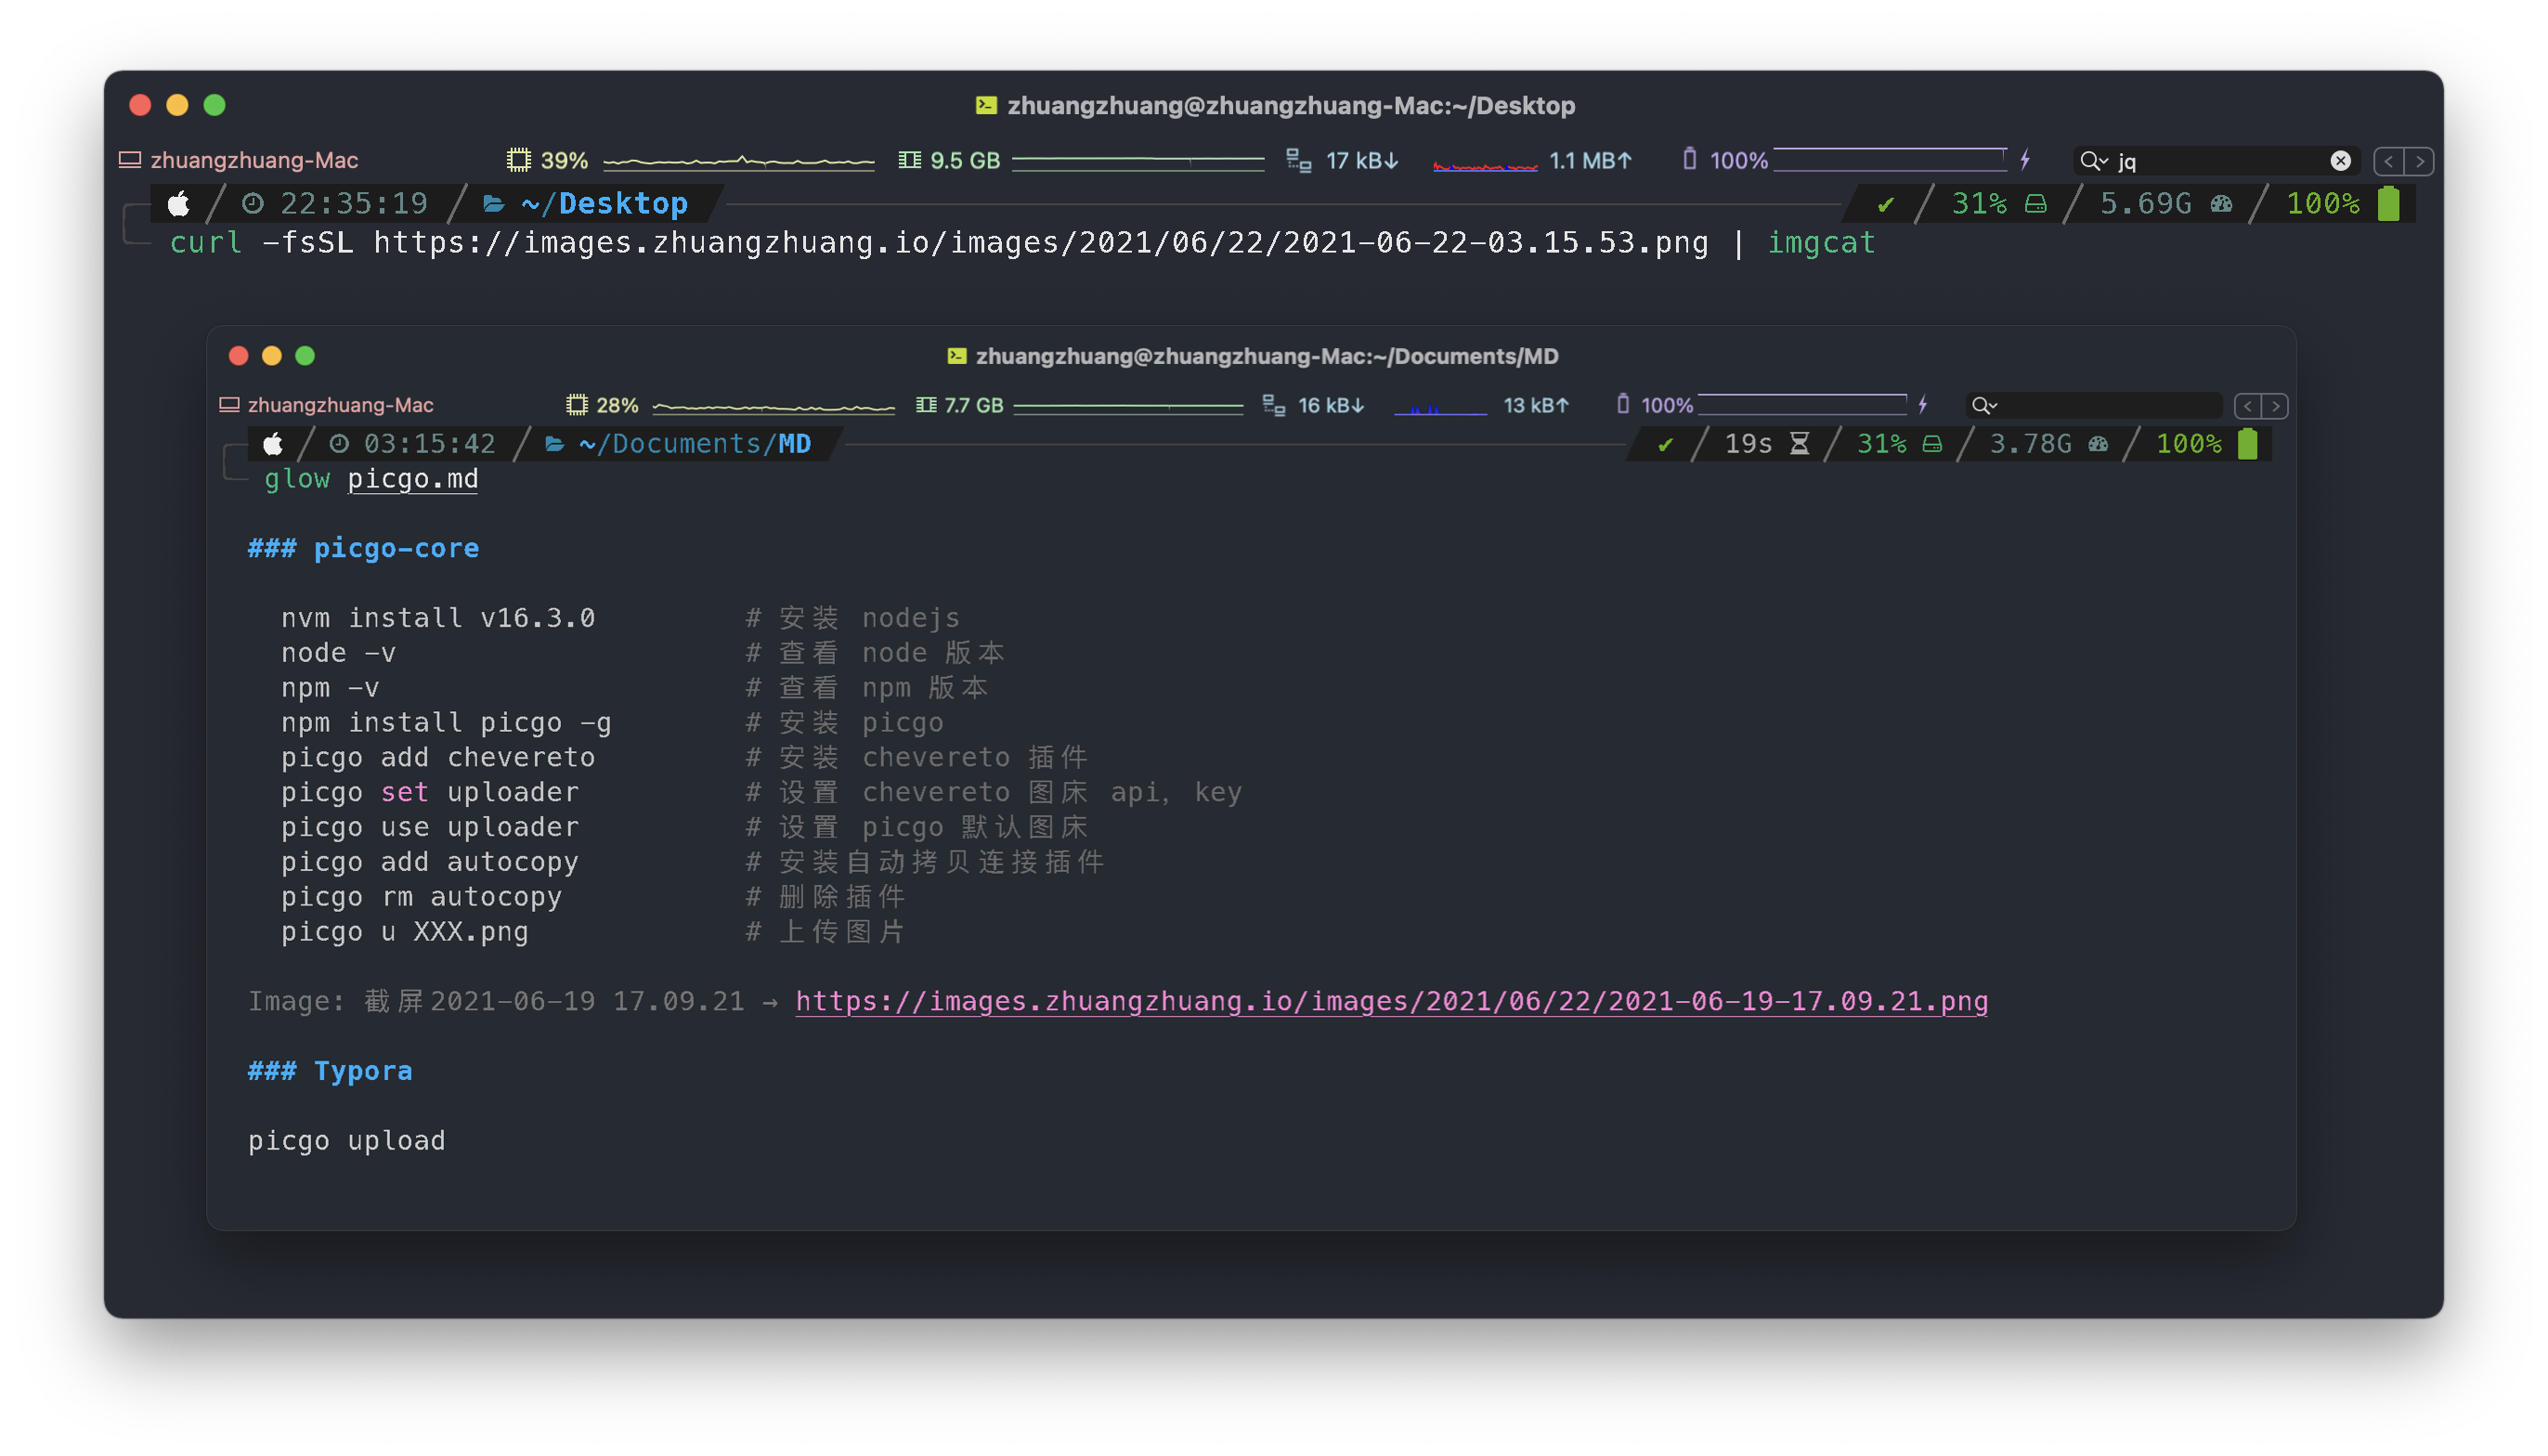Click the inner window's green zoom button

(x=305, y=356)
